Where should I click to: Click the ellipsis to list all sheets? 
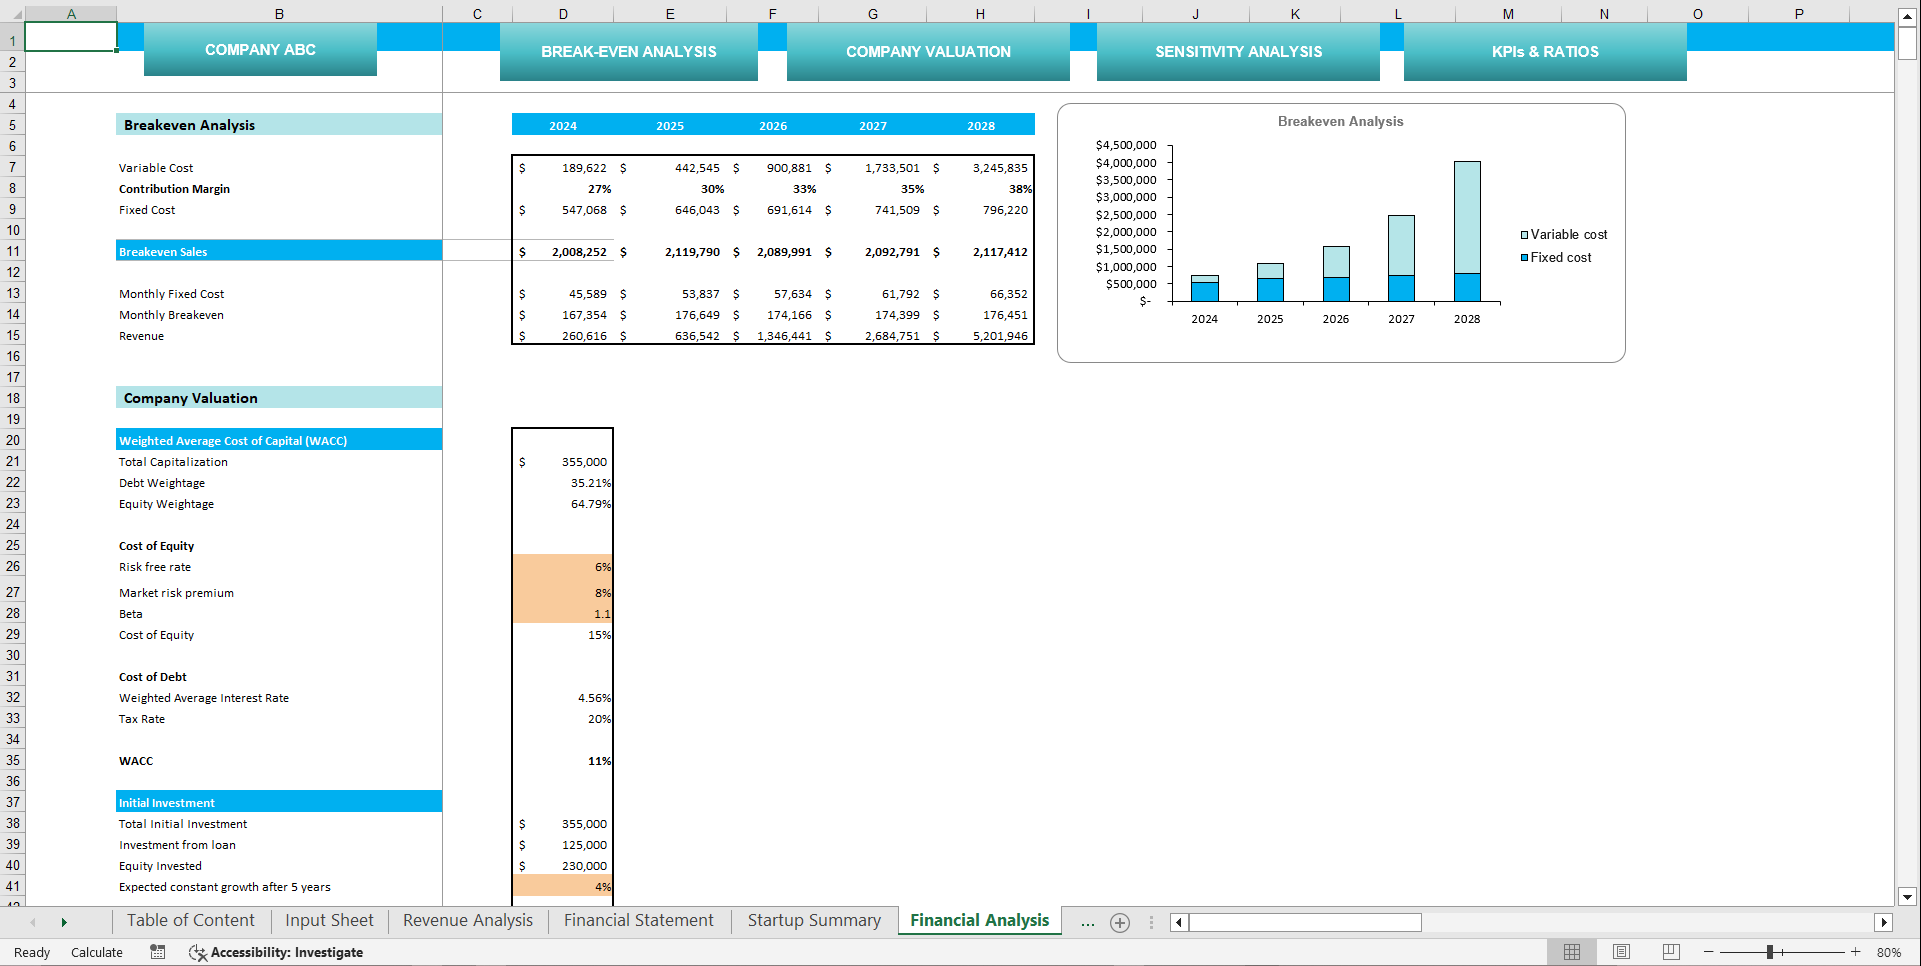pos(1087,923)
